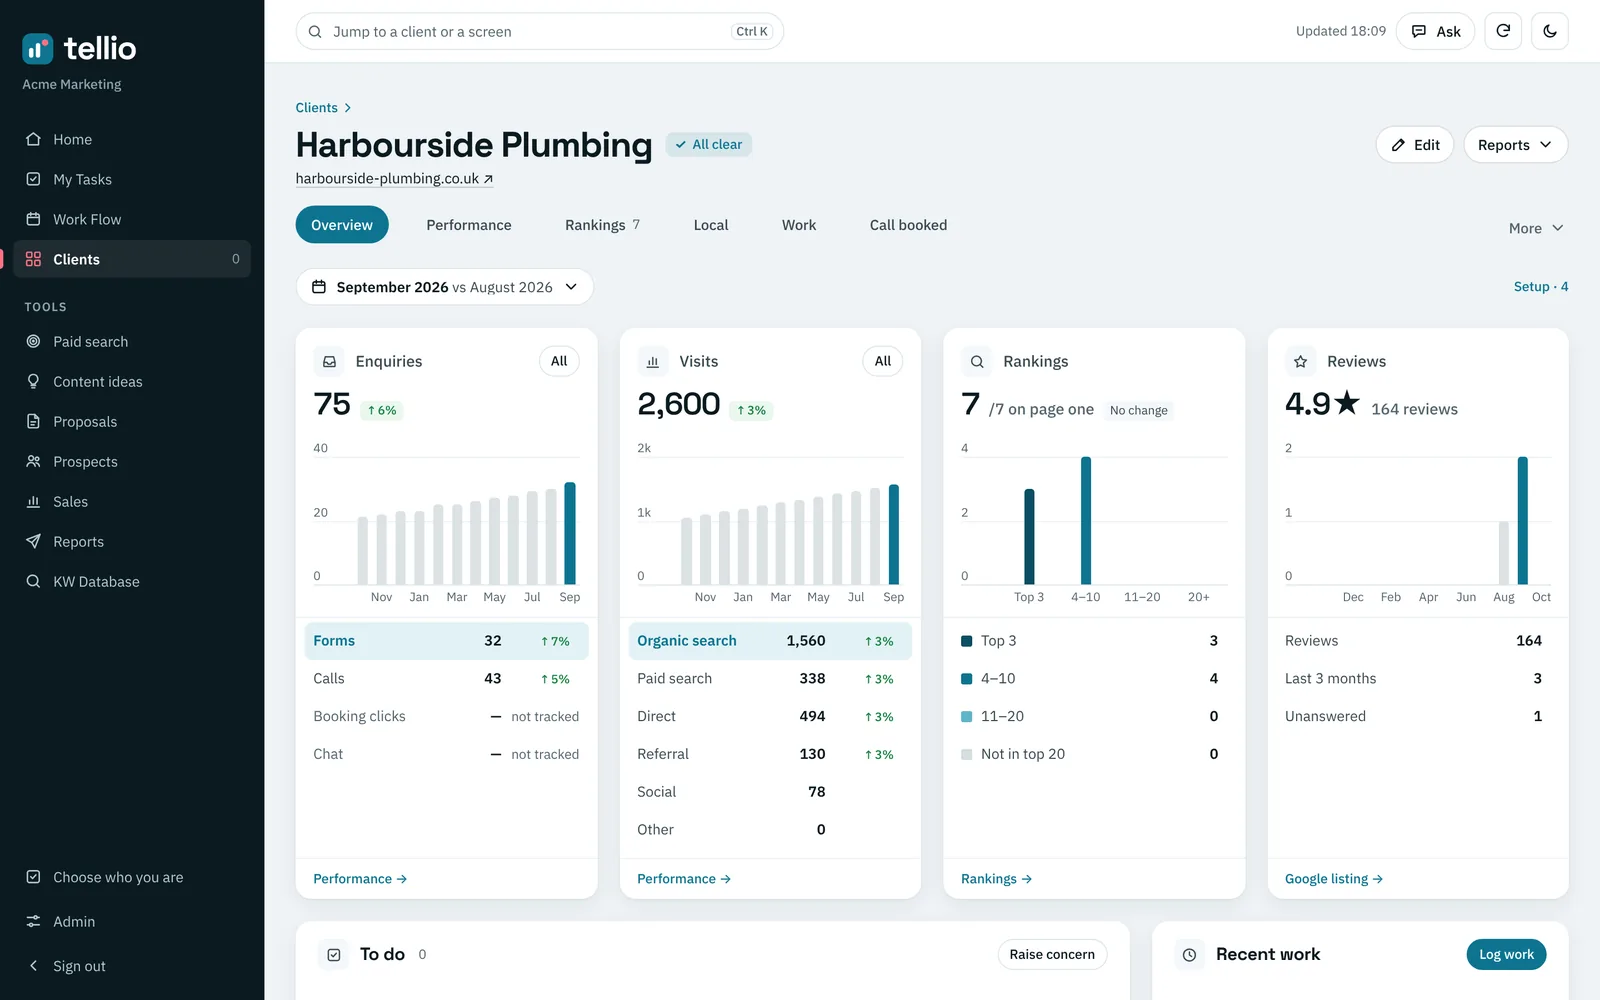The width and height of the screenshot is (1600, 1000).
Task: Open the September 2026 date range picker
Action: (445, 287)
